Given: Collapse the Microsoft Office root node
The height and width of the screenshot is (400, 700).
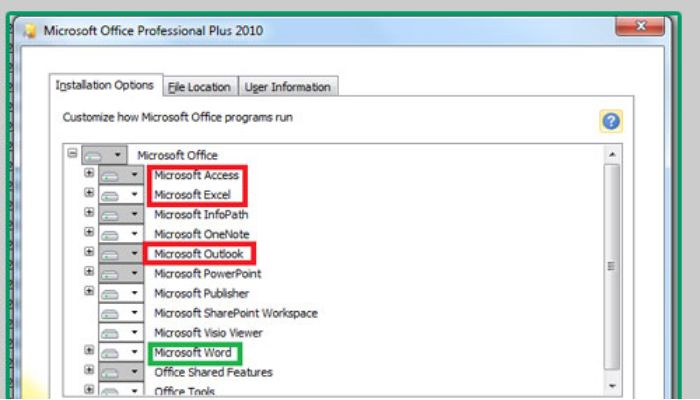Looking at the screenshot, I should point(72,153).
